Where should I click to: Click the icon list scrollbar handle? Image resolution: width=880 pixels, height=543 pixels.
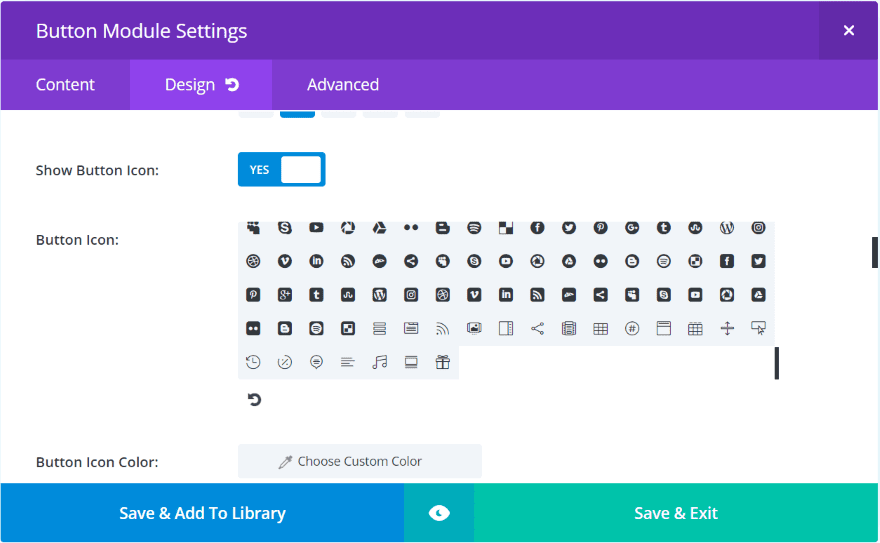click(777, 363)
